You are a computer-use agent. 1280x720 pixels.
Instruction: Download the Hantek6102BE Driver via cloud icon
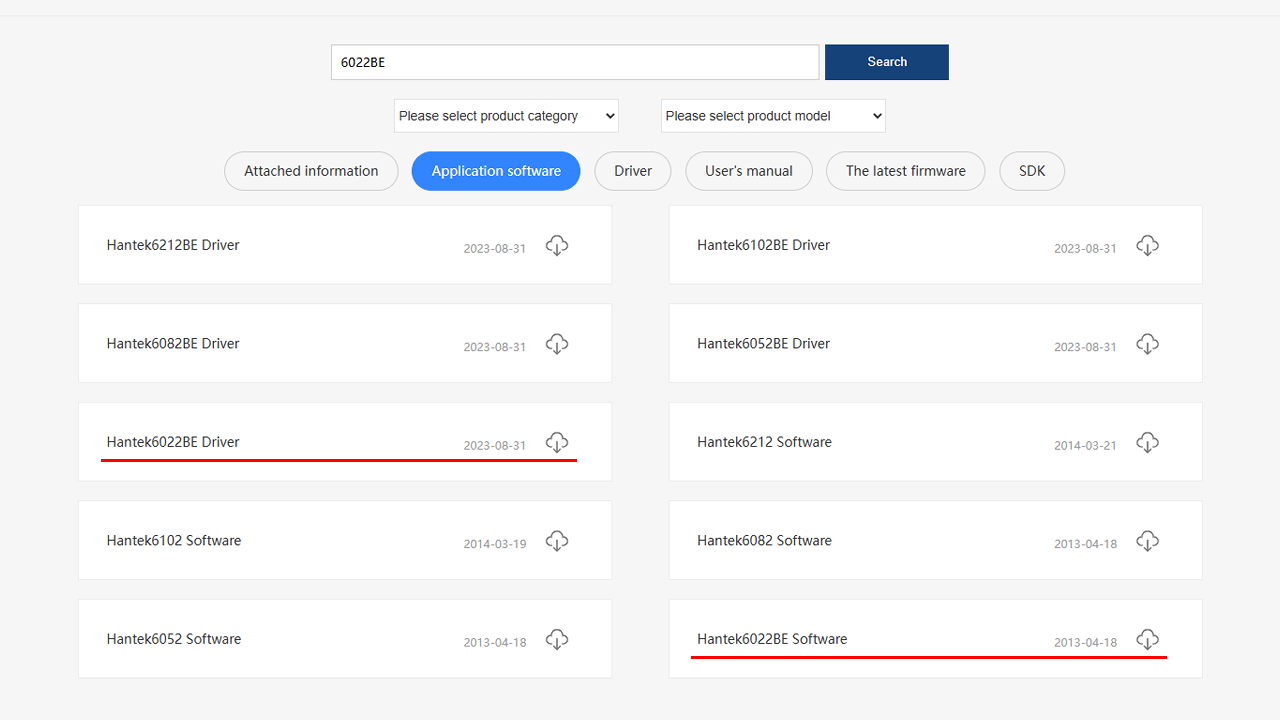tap(1148, 245)
